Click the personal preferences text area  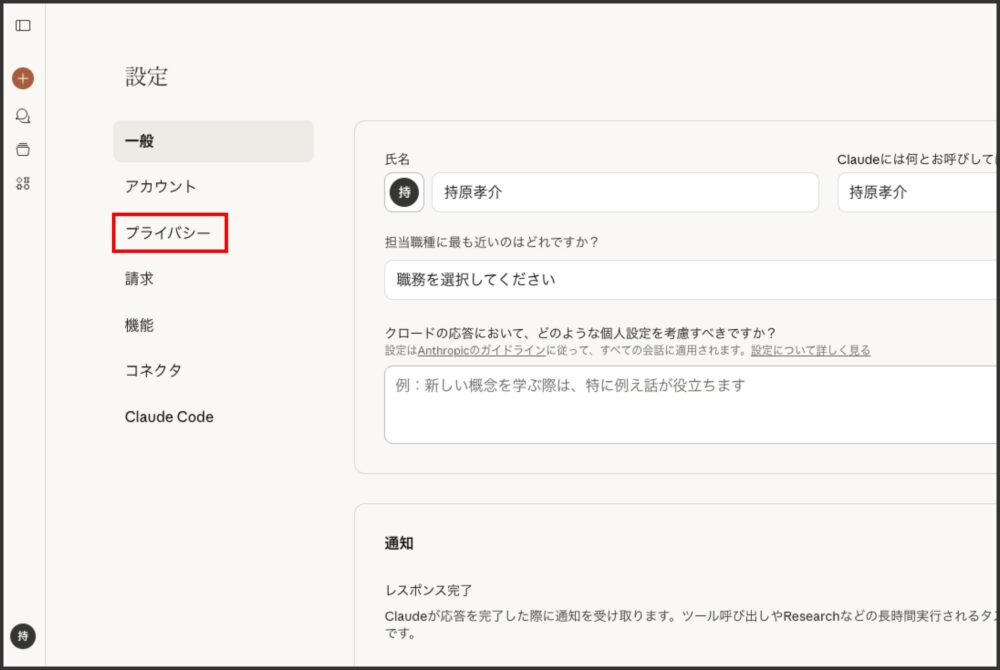click(690, 404)
